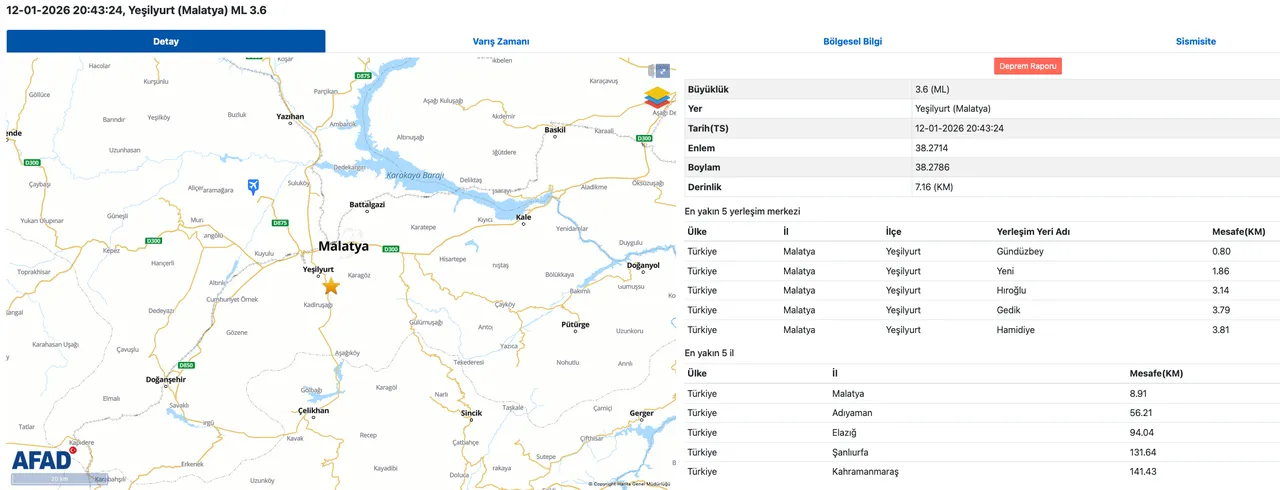Click the AFAD logo on the map
Image resolution: width=1280 pixels, height=490 pixels.
[x=41, y=460]
